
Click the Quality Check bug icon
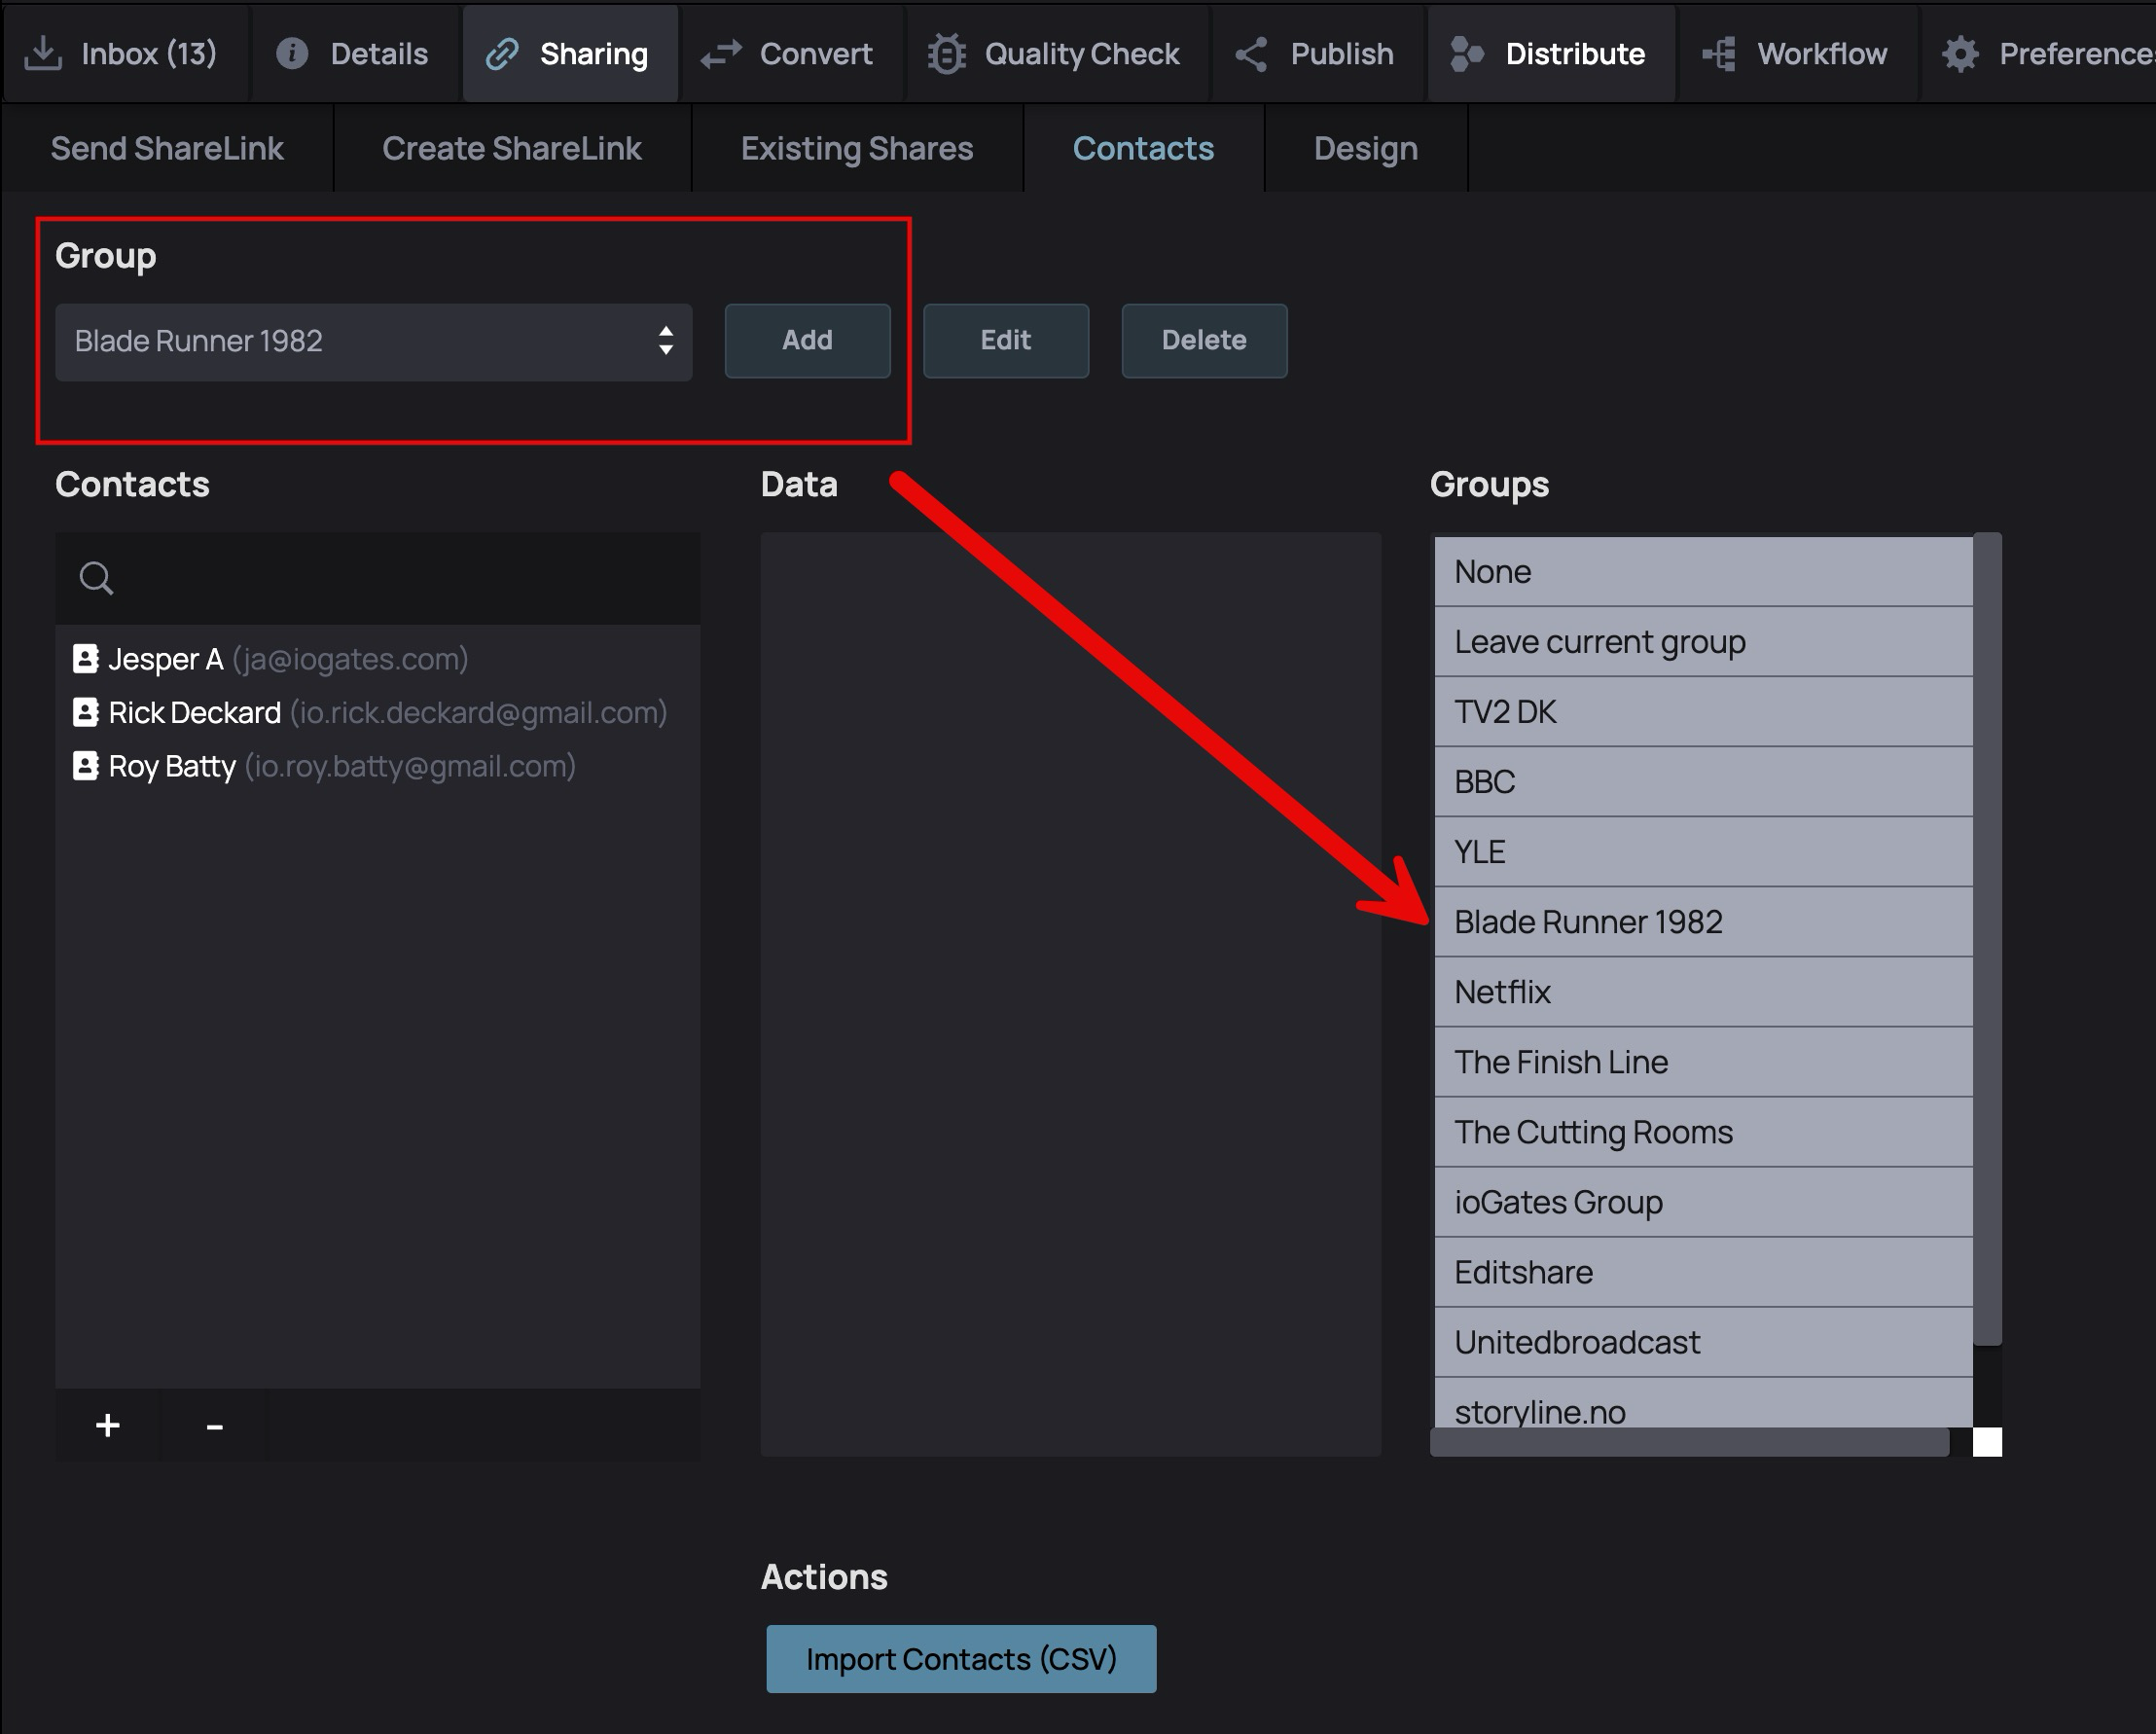tap(946, 54)
